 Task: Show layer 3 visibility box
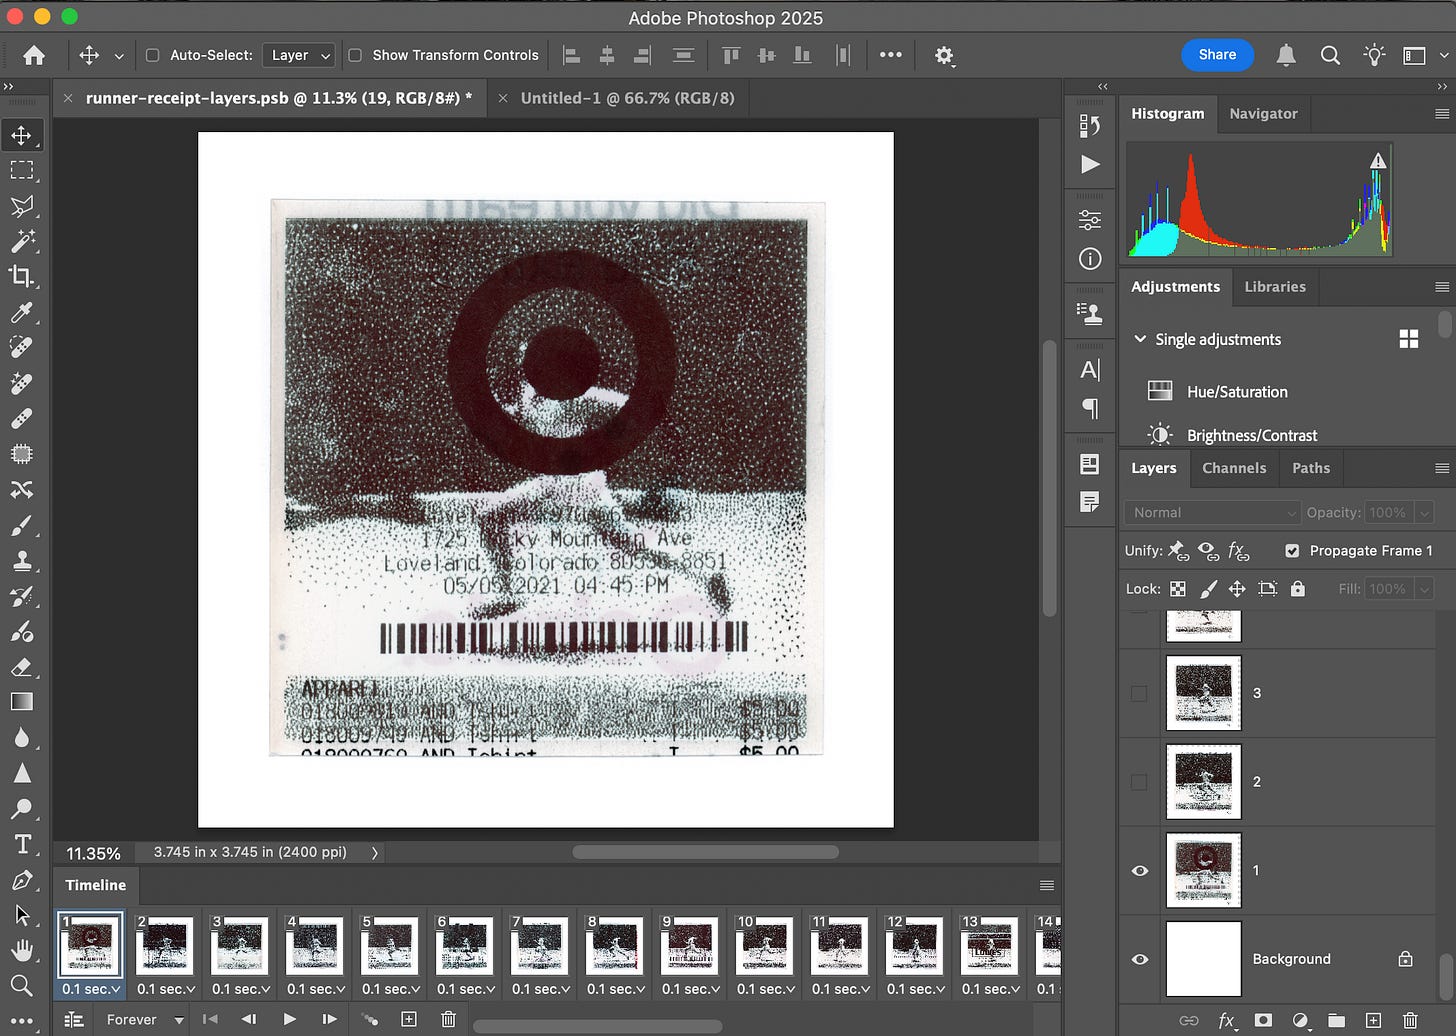pos(1139,693)
